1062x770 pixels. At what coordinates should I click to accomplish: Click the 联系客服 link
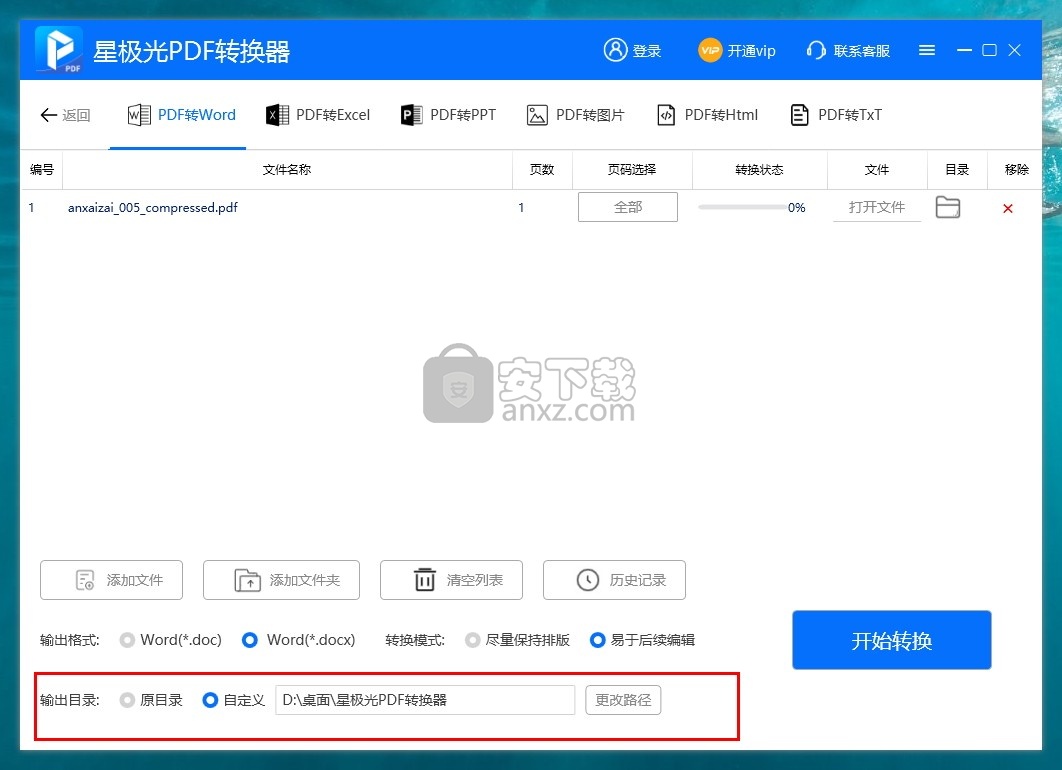(862, 51)
